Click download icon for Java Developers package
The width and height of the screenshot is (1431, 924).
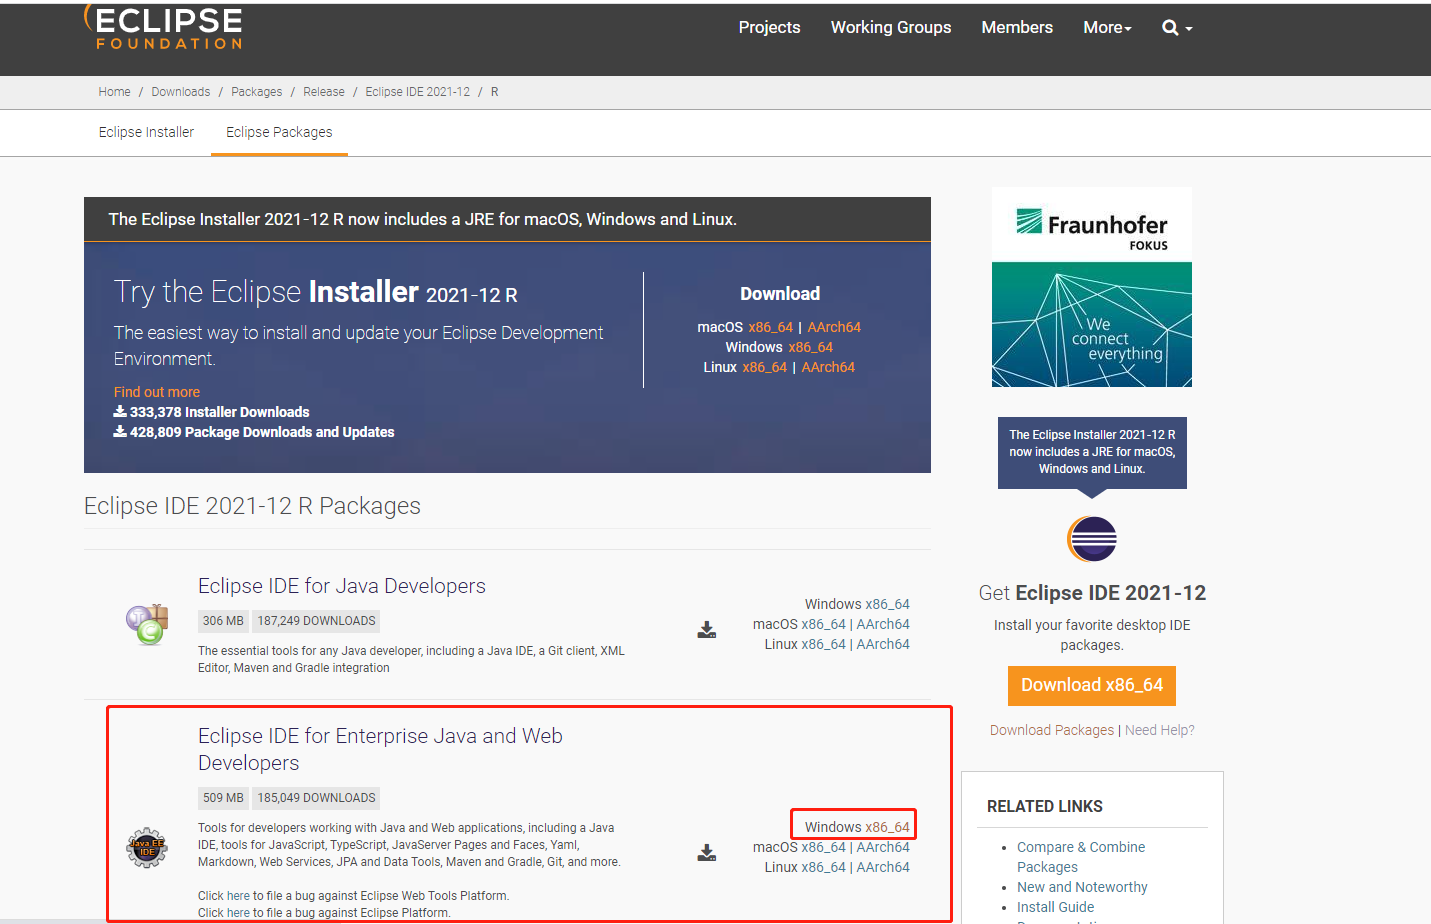[x=707, y=630]
